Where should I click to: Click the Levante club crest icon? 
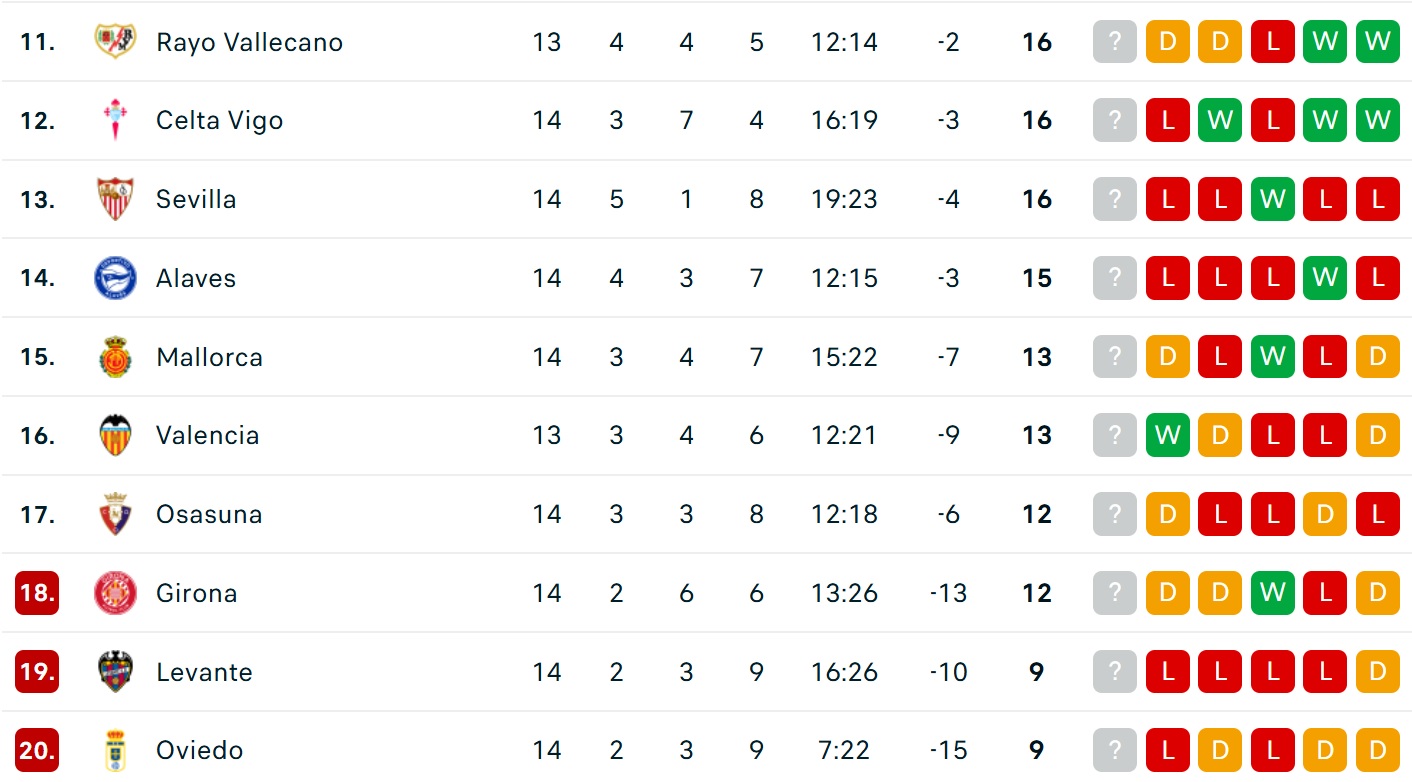[x=115, y=672]
